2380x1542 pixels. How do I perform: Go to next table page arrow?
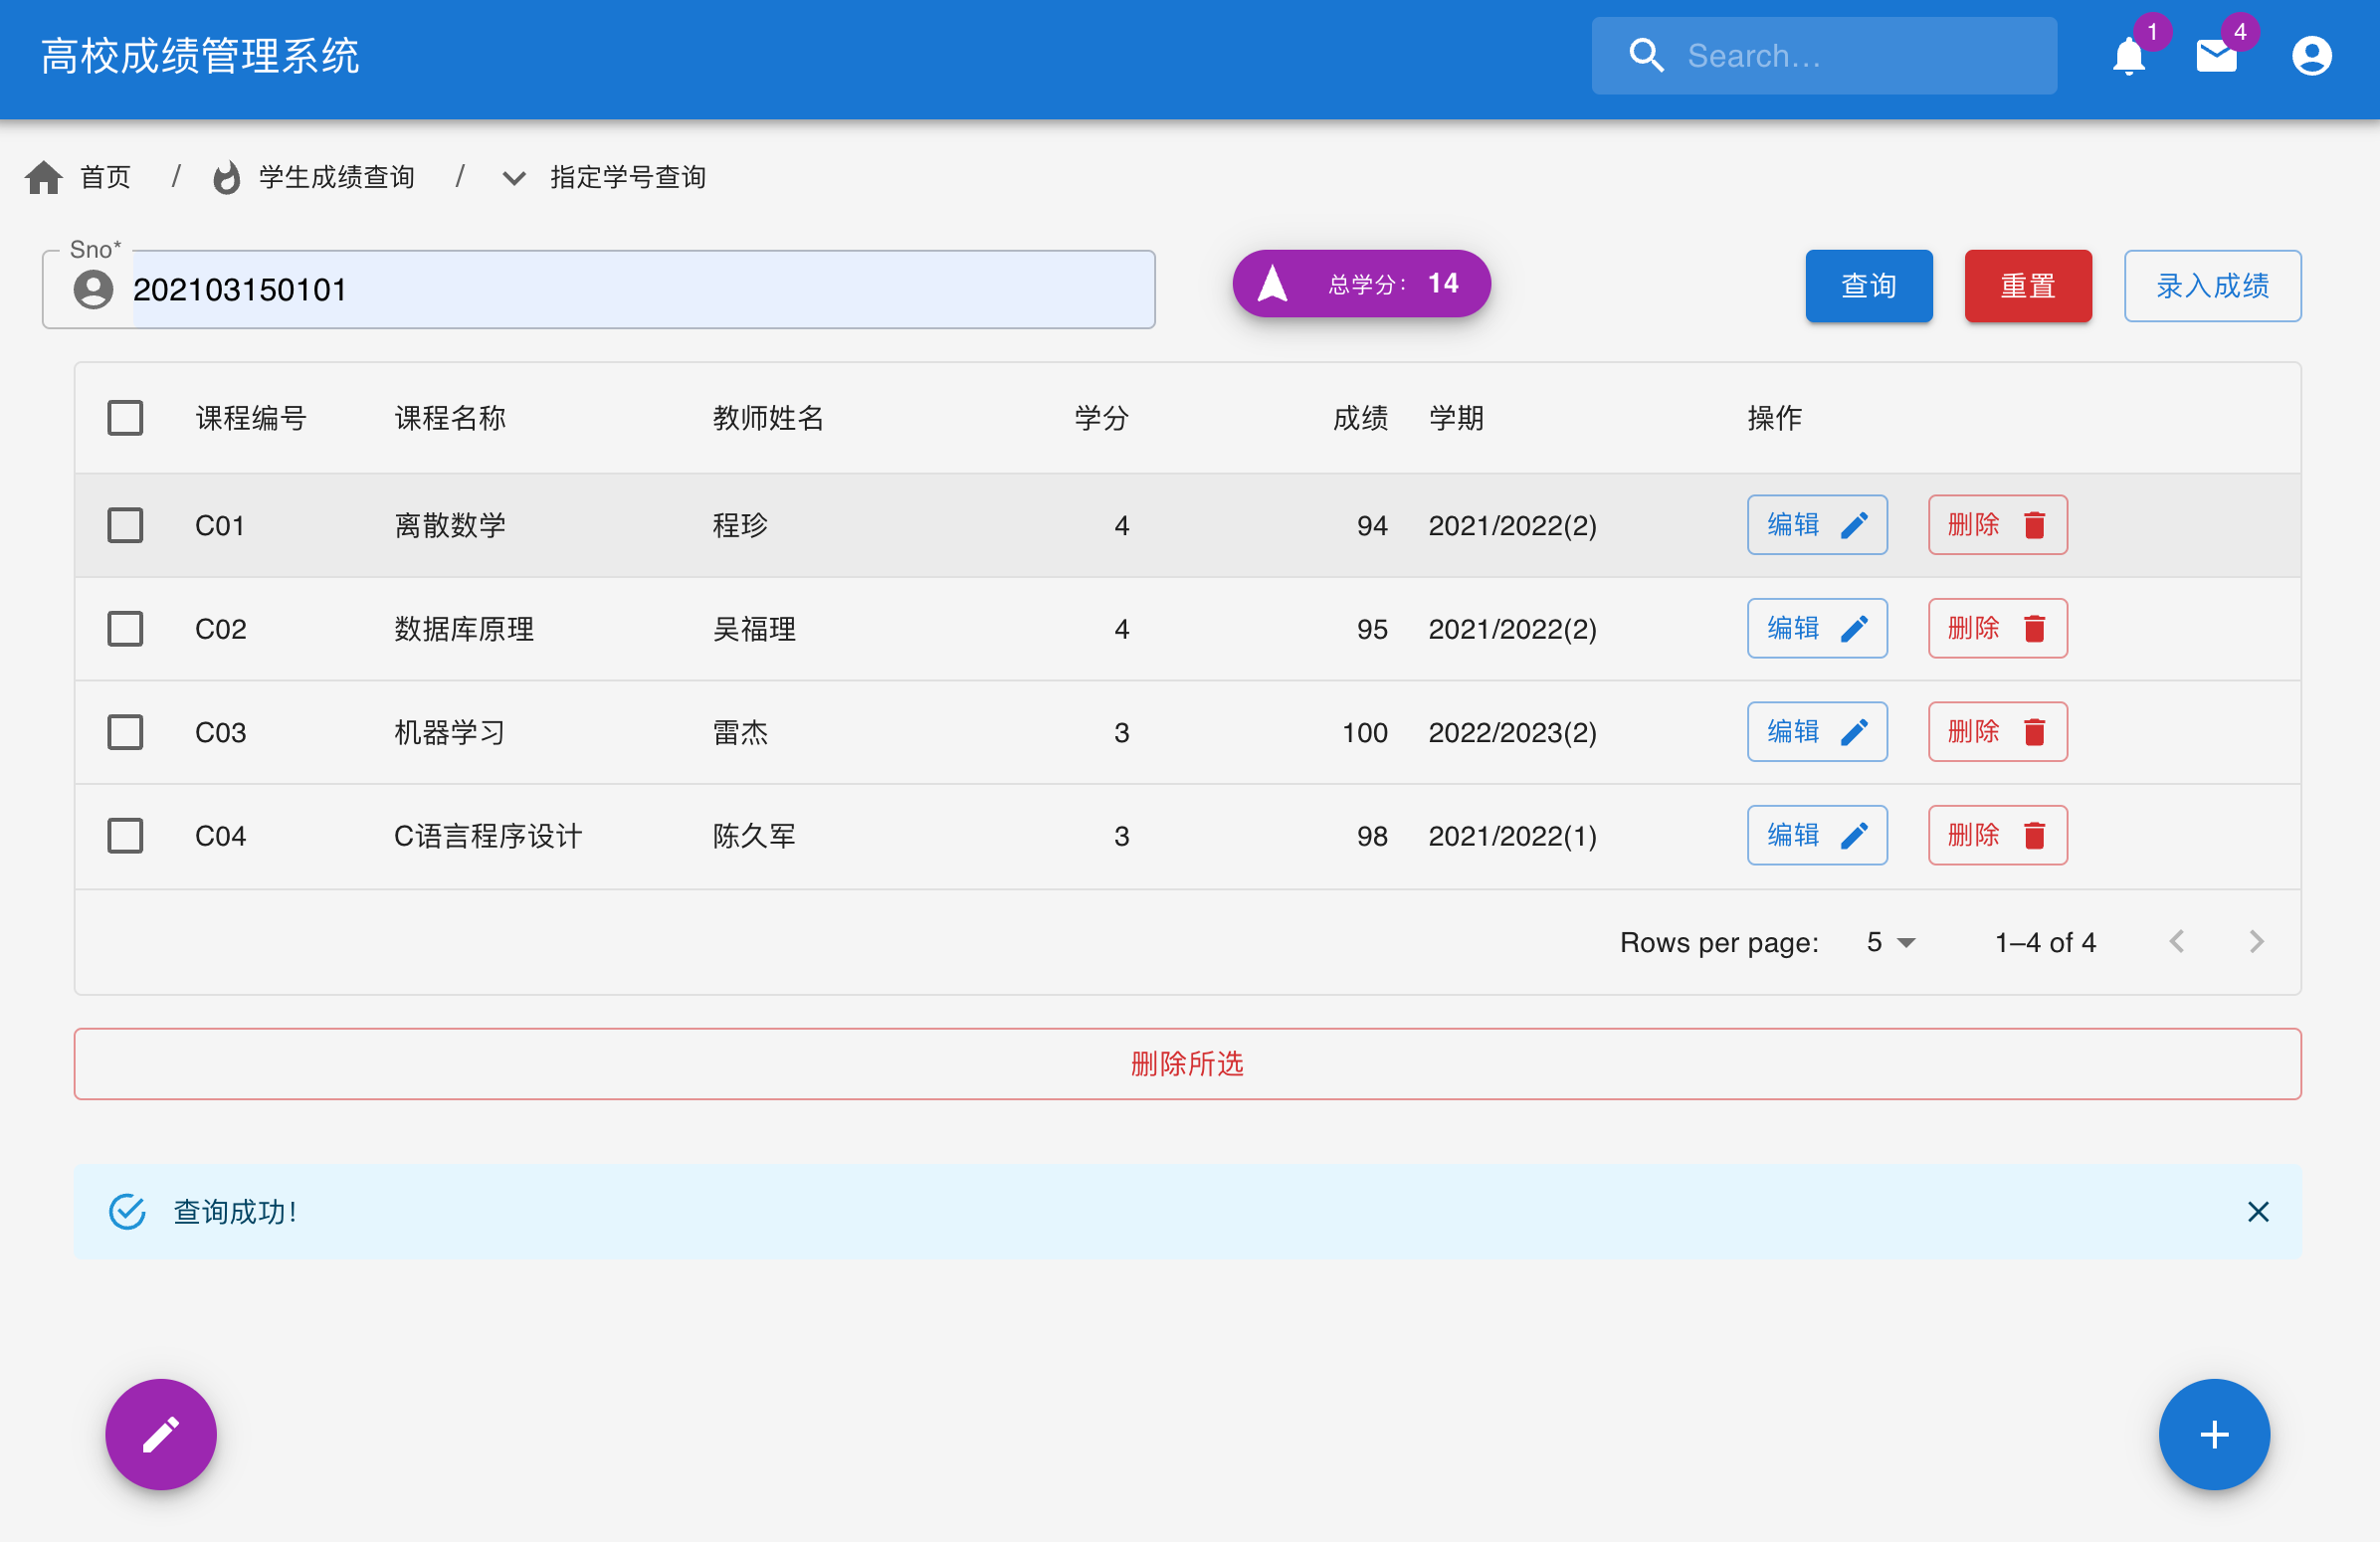click(2255, 941)
